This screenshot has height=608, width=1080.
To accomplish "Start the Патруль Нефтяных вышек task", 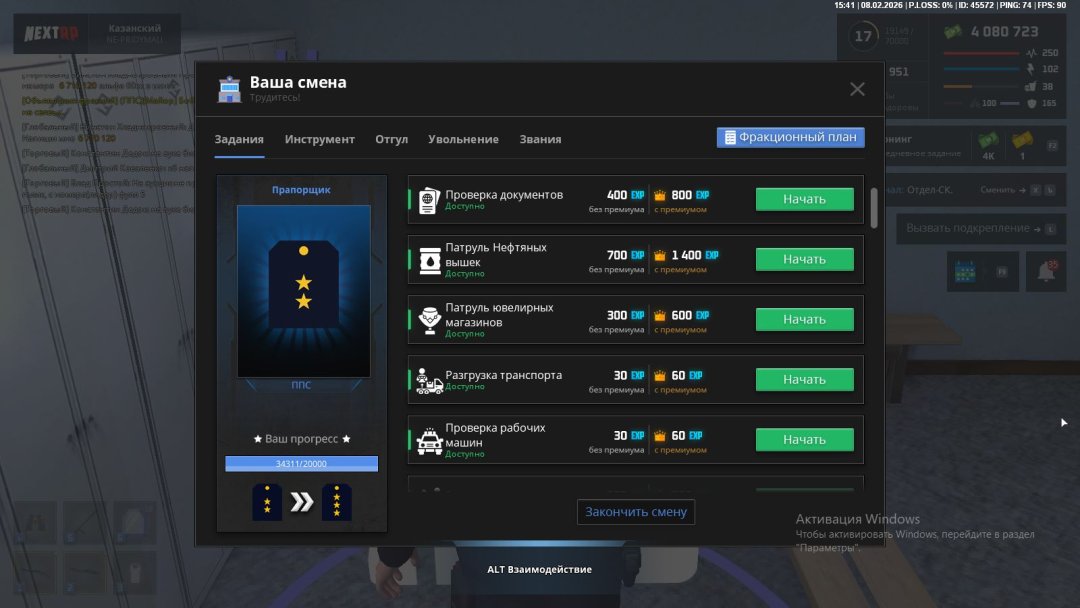I will click(804, 259).
